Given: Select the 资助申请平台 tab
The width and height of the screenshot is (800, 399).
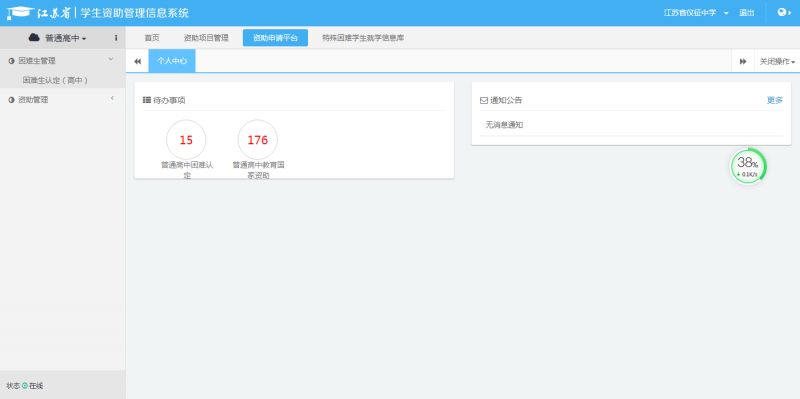Looking at the screenshot, I should click(275, 38).
